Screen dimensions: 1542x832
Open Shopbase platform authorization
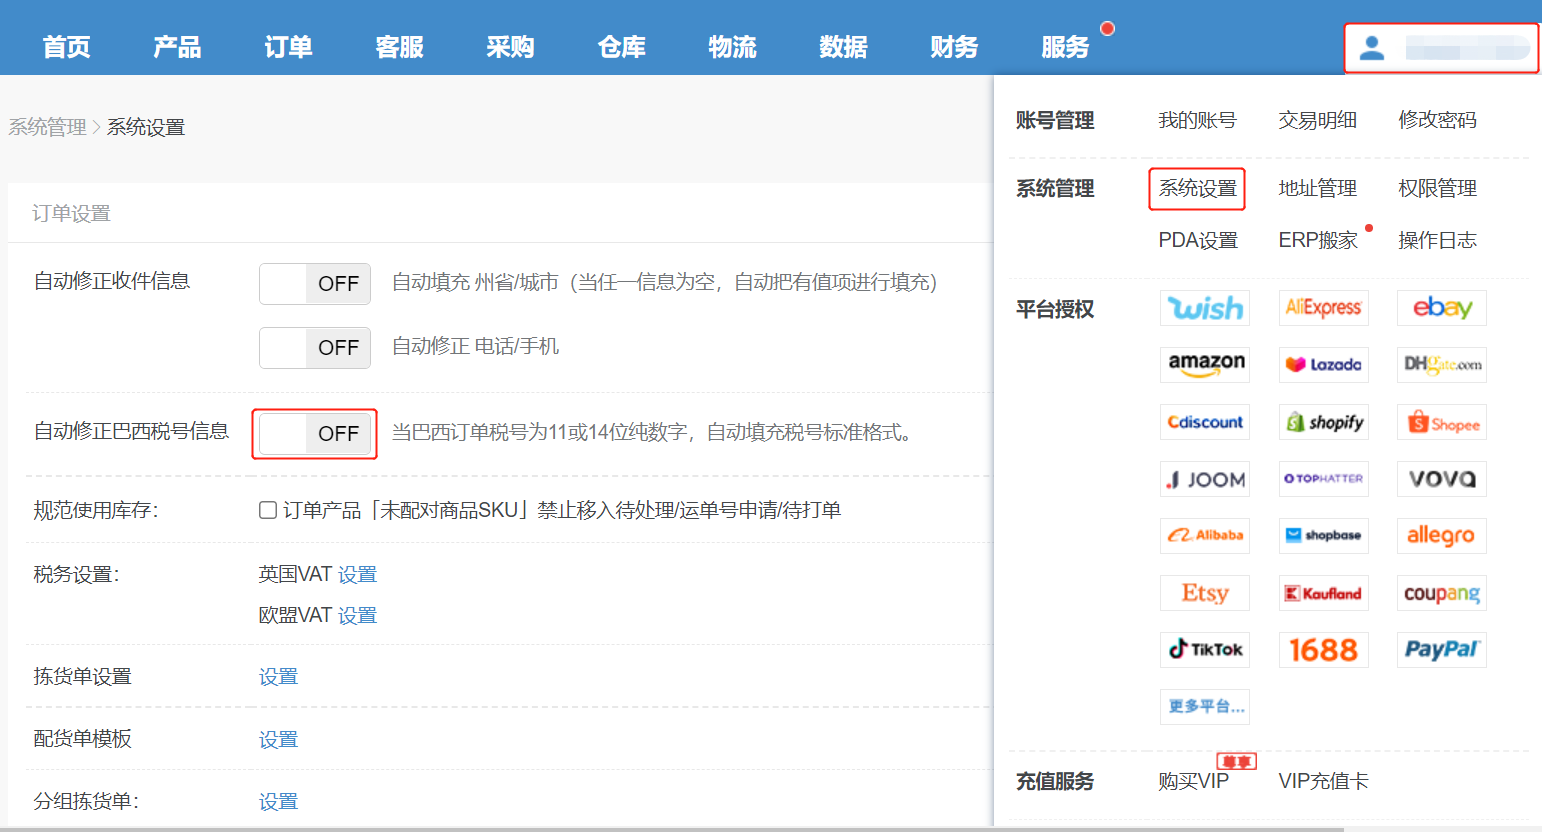coord(1324,536)
